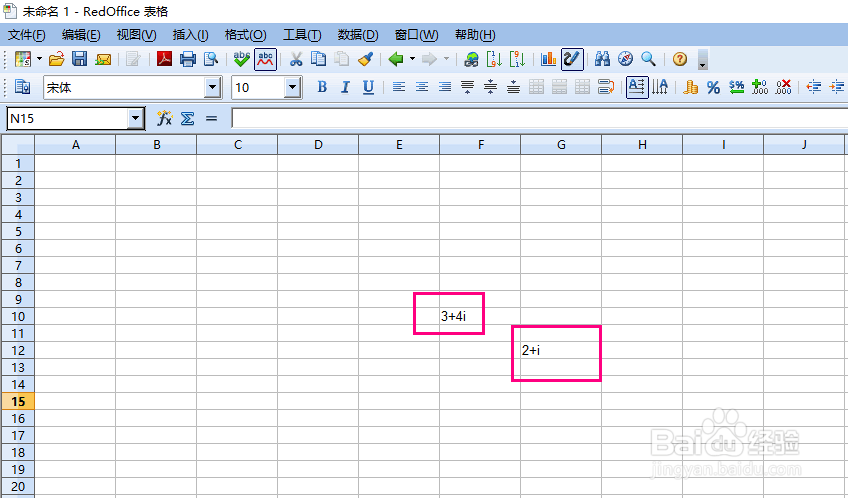Insert hyperlink with globe chain icon

point(471,59)
